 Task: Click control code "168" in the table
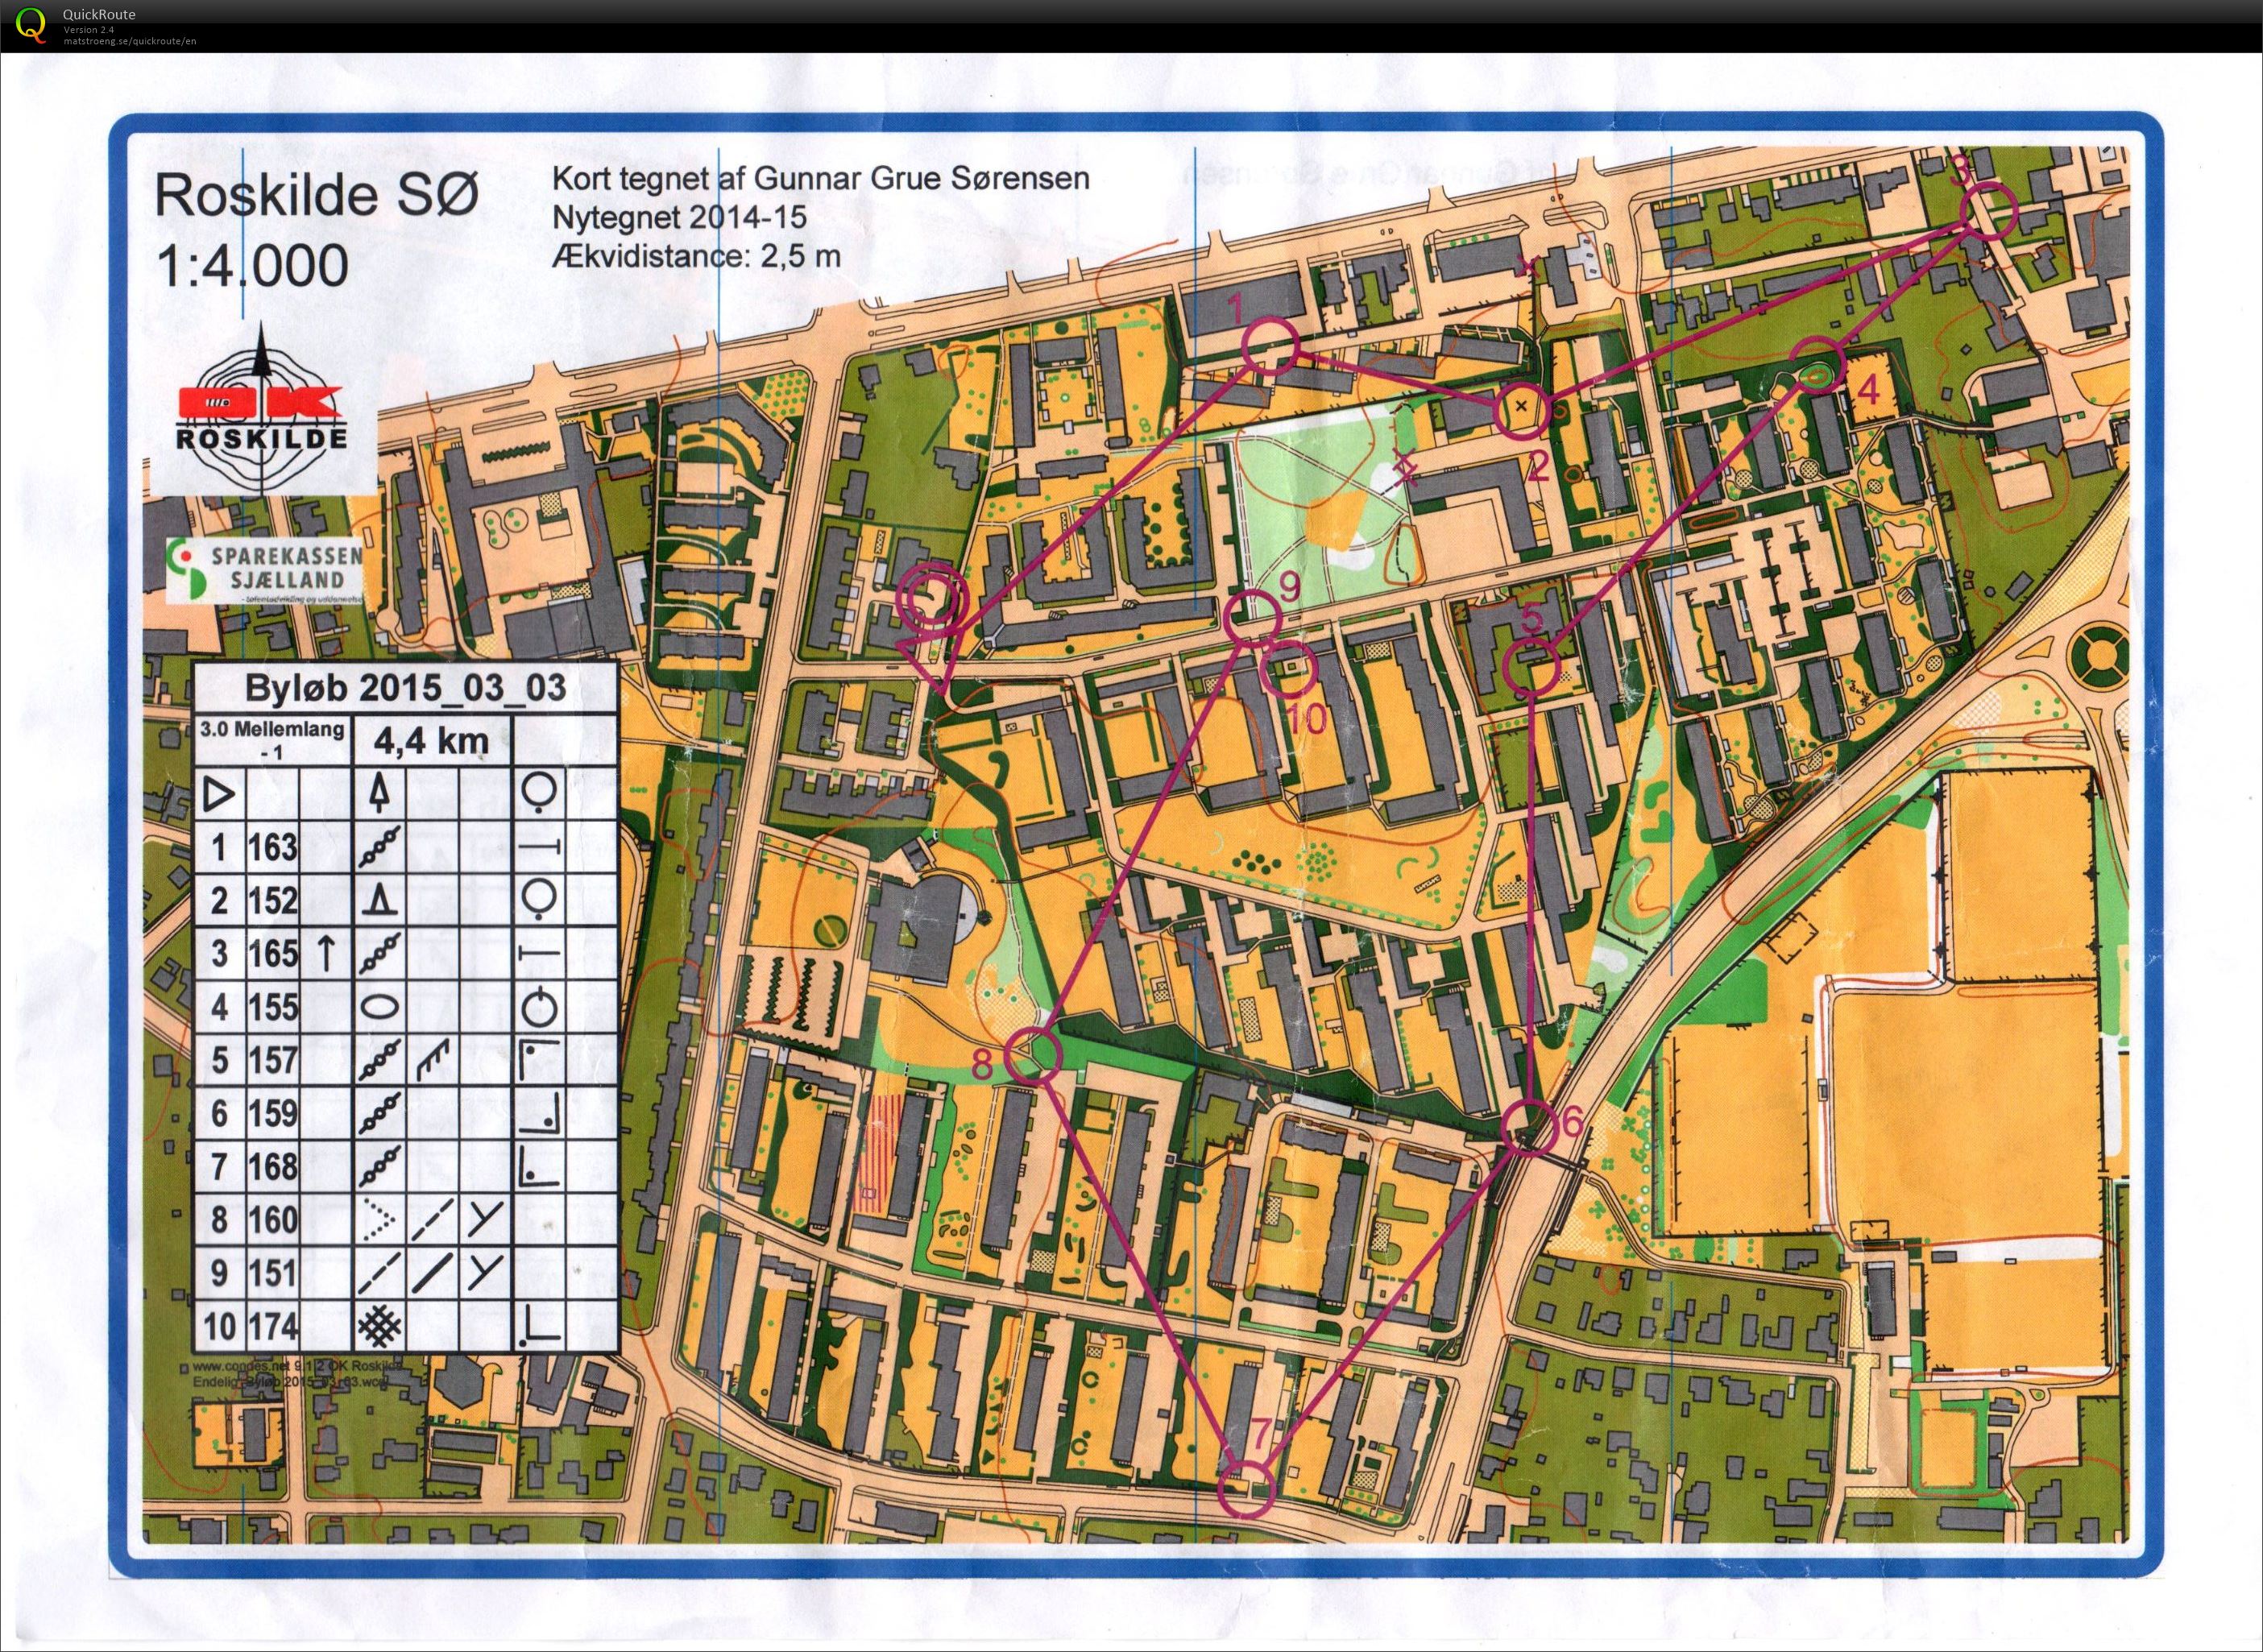pos(273,1166)
